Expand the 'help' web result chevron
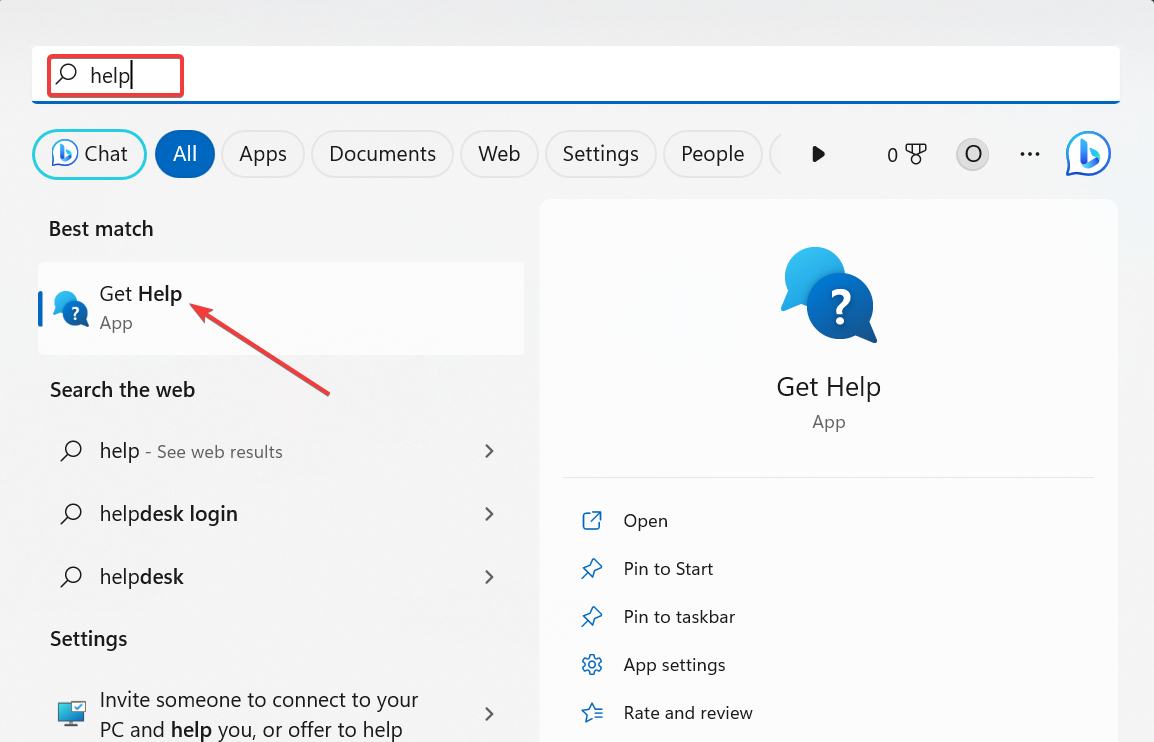 489,450
